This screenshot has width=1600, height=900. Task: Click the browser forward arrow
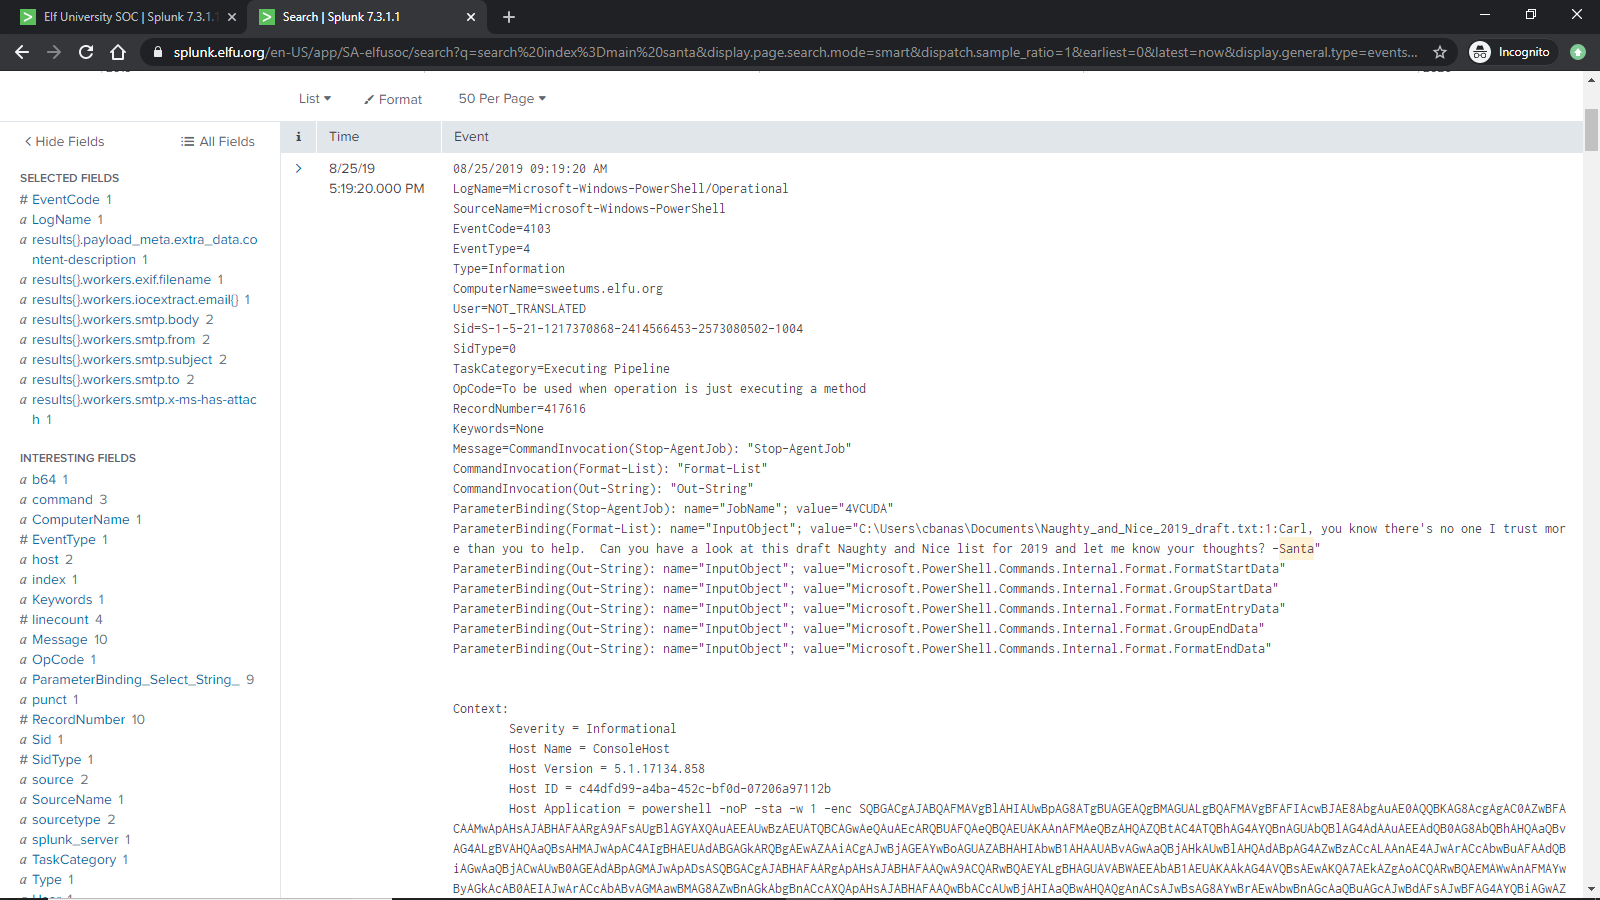pos(54,52)
